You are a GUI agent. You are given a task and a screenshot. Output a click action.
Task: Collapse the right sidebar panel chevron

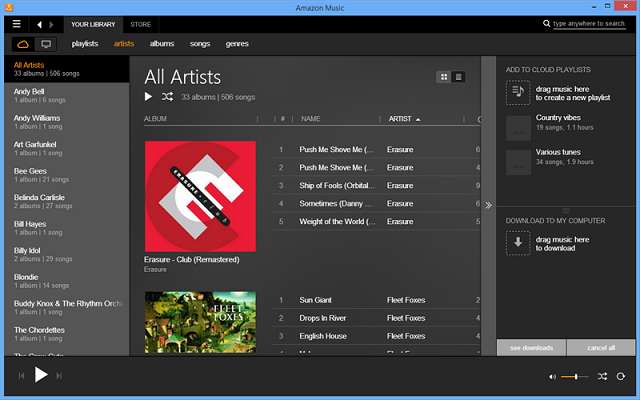488,205
